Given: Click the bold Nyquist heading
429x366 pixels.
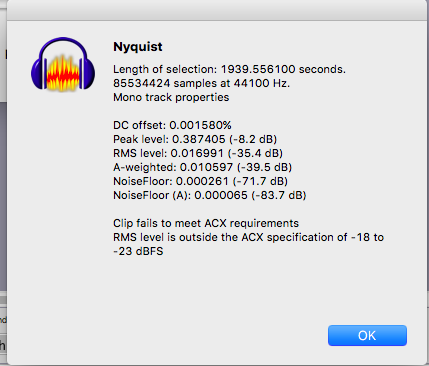Looking at the screenshot, I should click(138, 47).
